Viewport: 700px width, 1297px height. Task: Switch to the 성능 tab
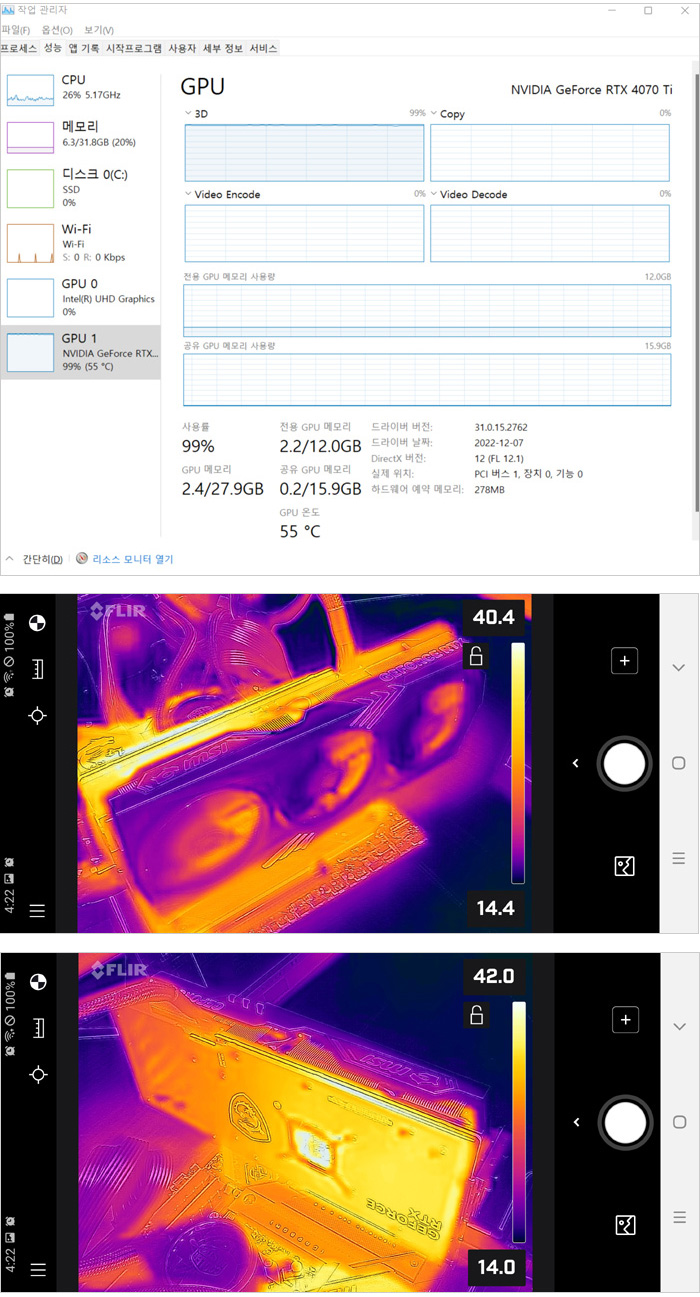pos(52,48)
